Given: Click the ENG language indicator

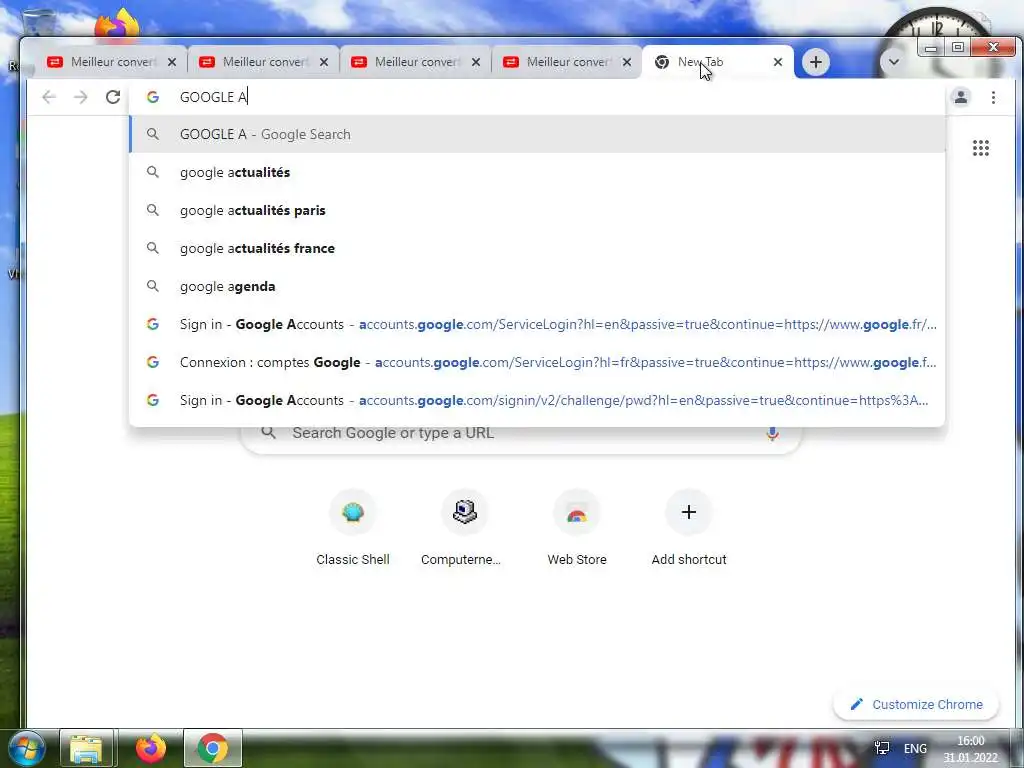Looking at the screenshot, I should point(915,748).
